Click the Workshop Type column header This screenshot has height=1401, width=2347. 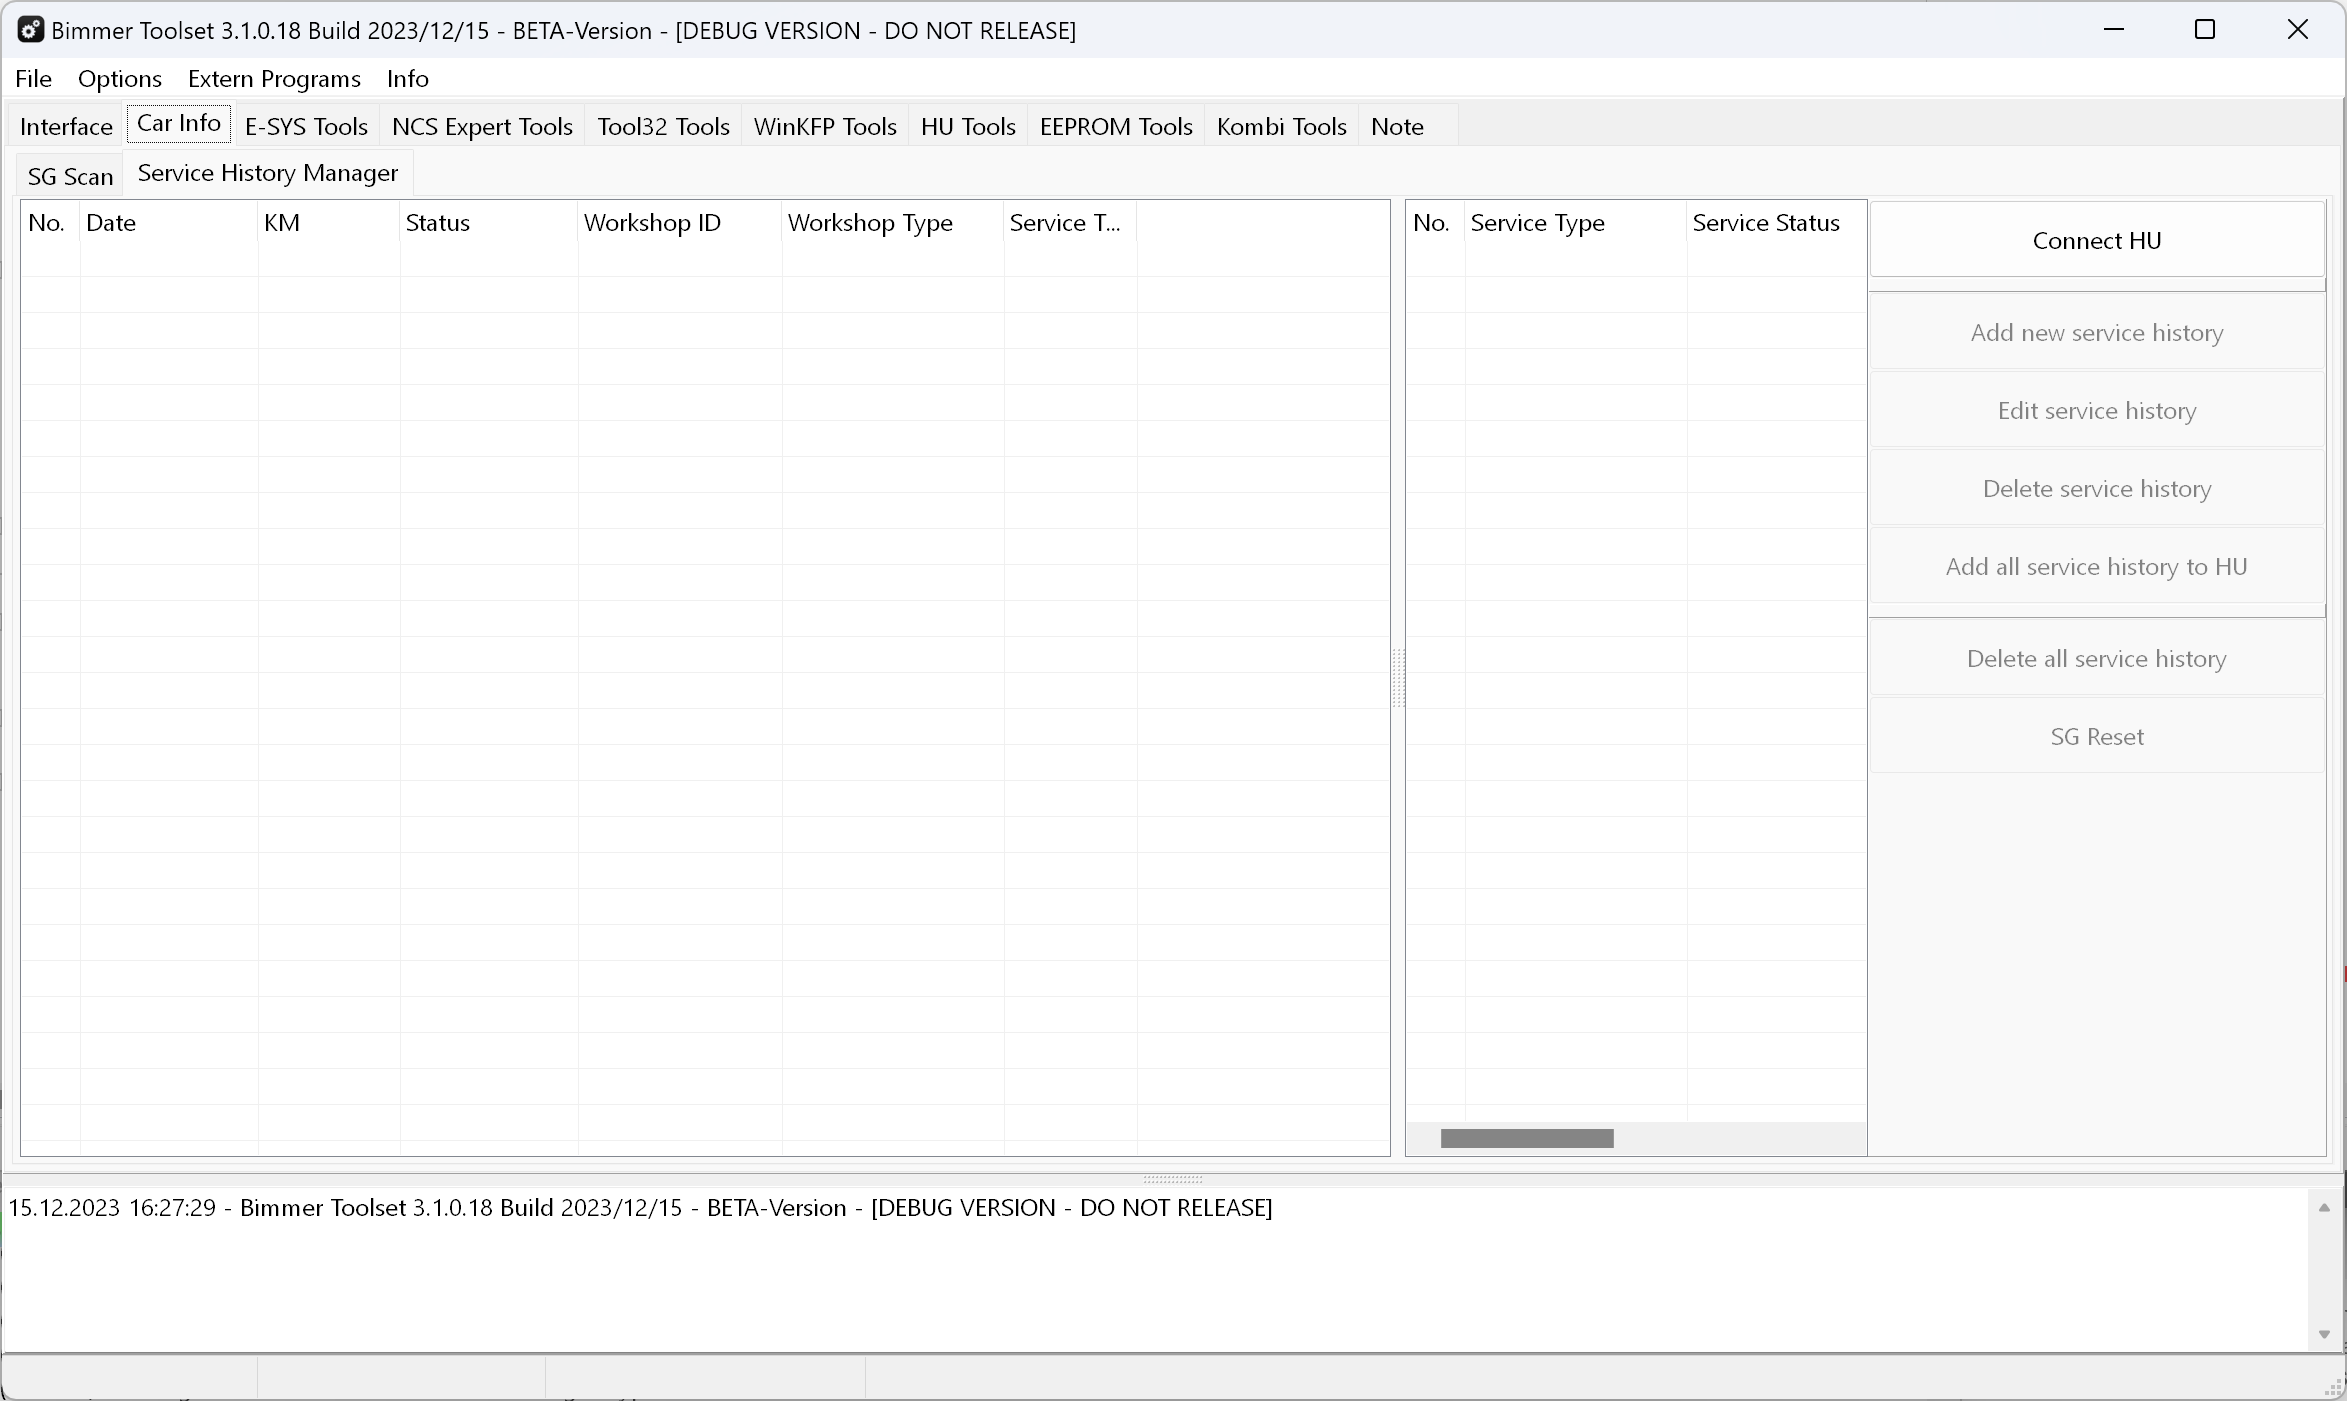pyautogui.click(x=893, y=223)
